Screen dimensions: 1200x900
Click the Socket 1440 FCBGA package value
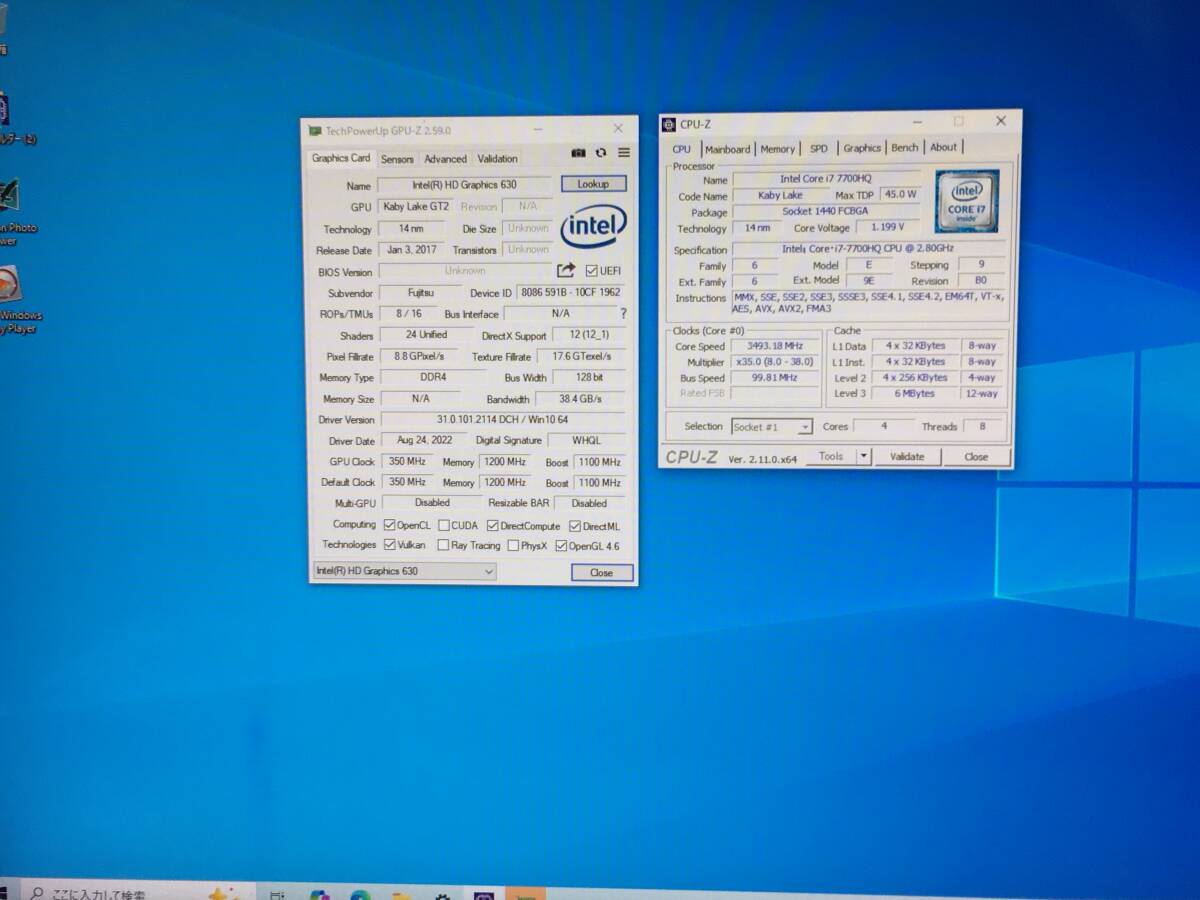click(x=826, y=212)
